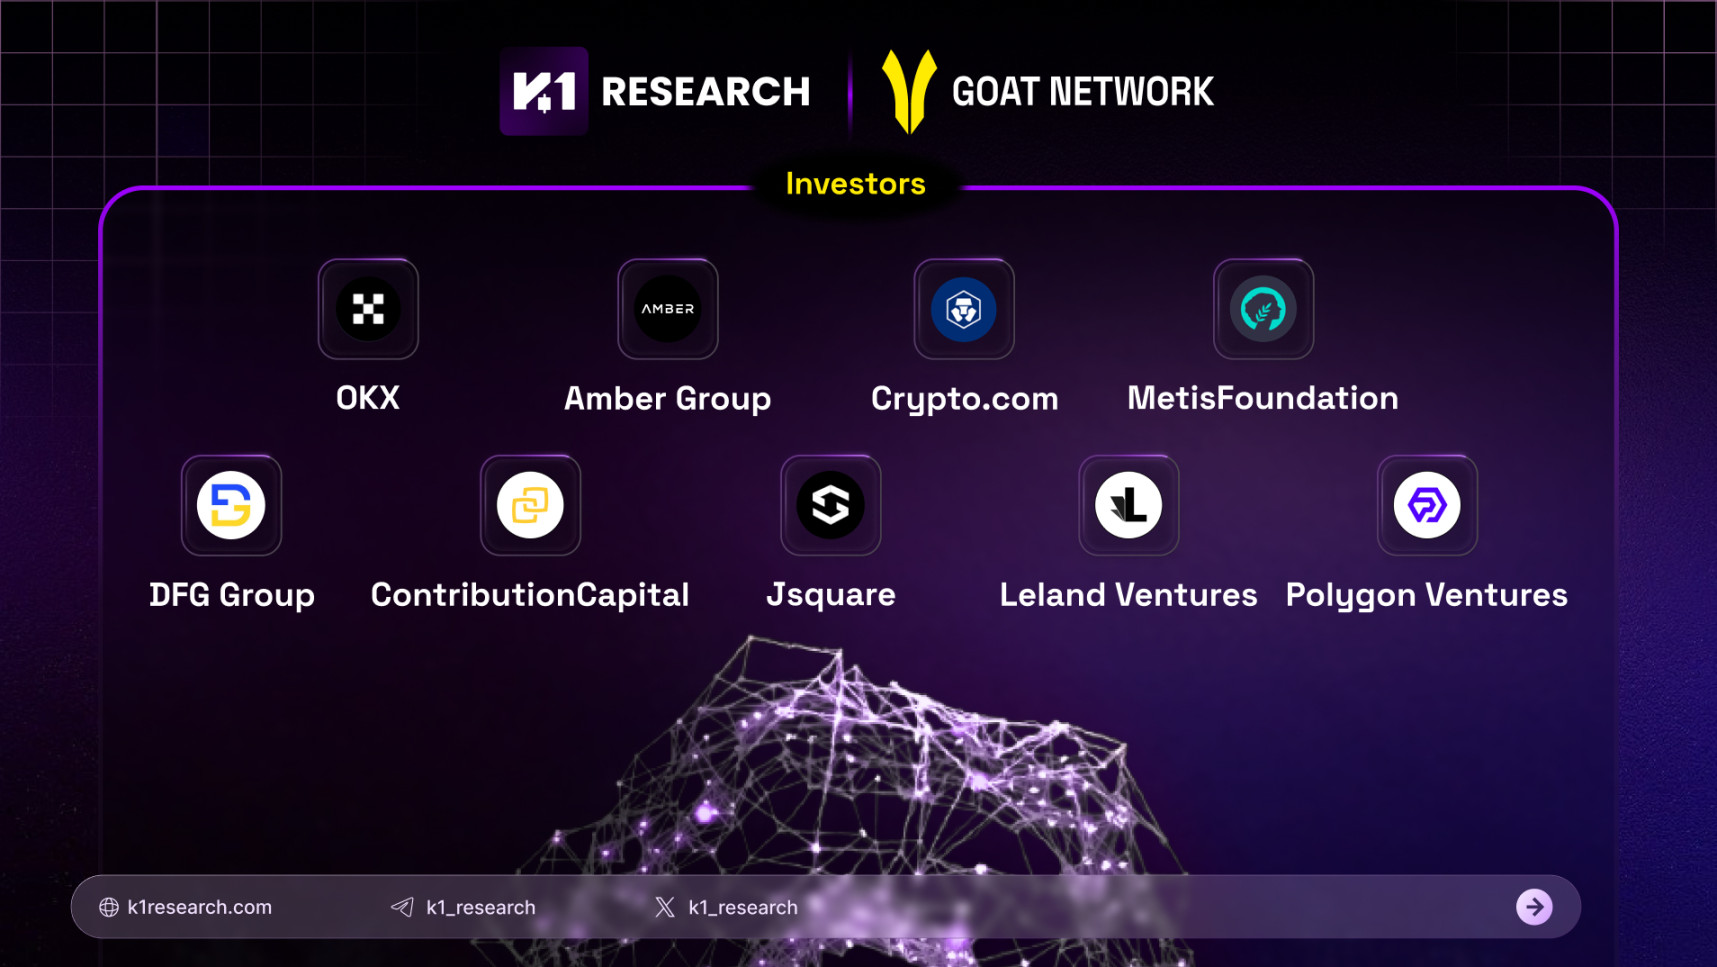Click the yellow GOAT Network logo
The width and height of the screenshot is (1717, 967).
coord(909,91)
